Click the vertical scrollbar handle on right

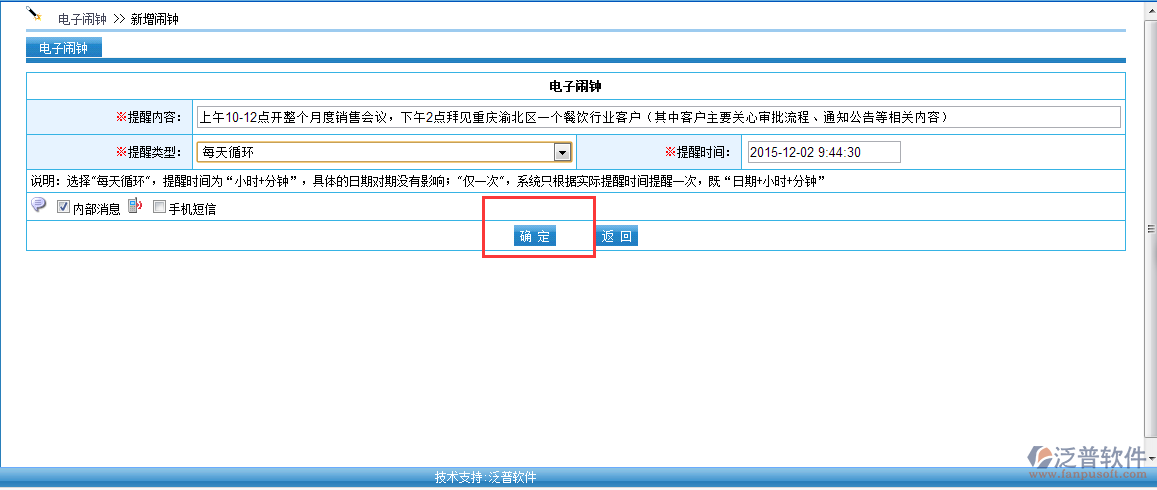(1150, 230)
